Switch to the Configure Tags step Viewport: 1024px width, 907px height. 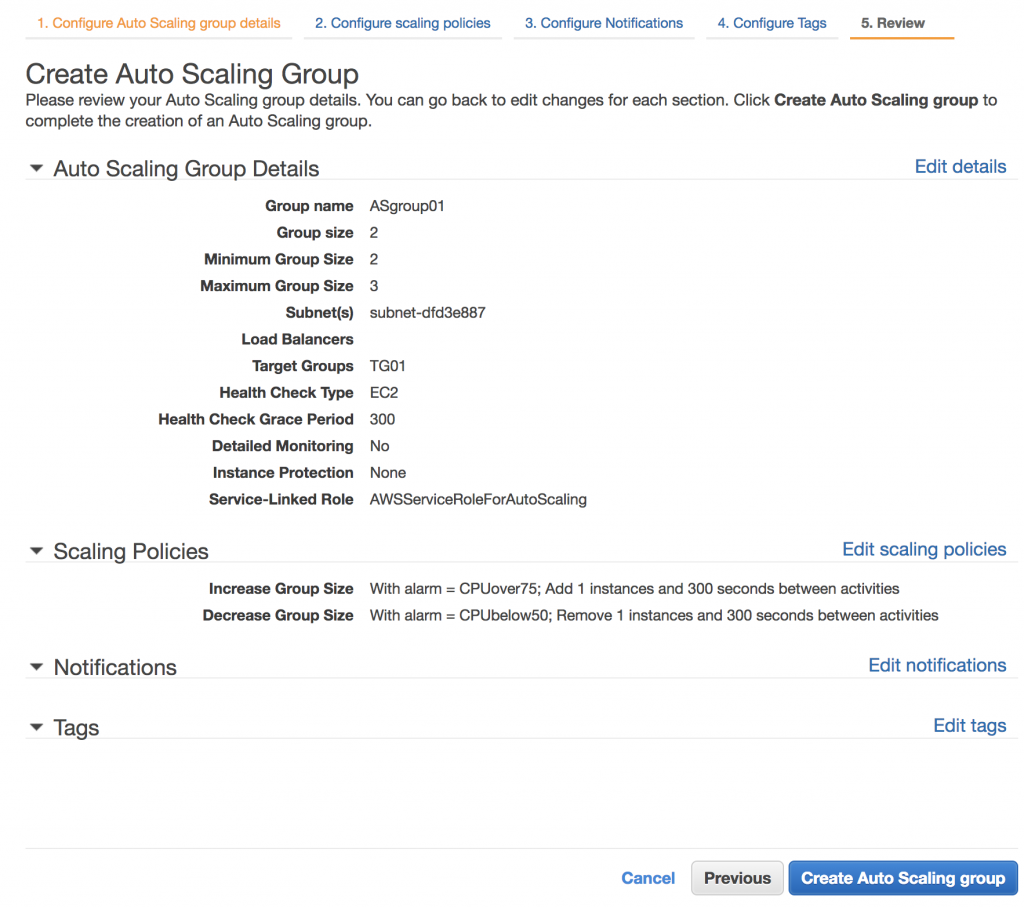point(772,22)
